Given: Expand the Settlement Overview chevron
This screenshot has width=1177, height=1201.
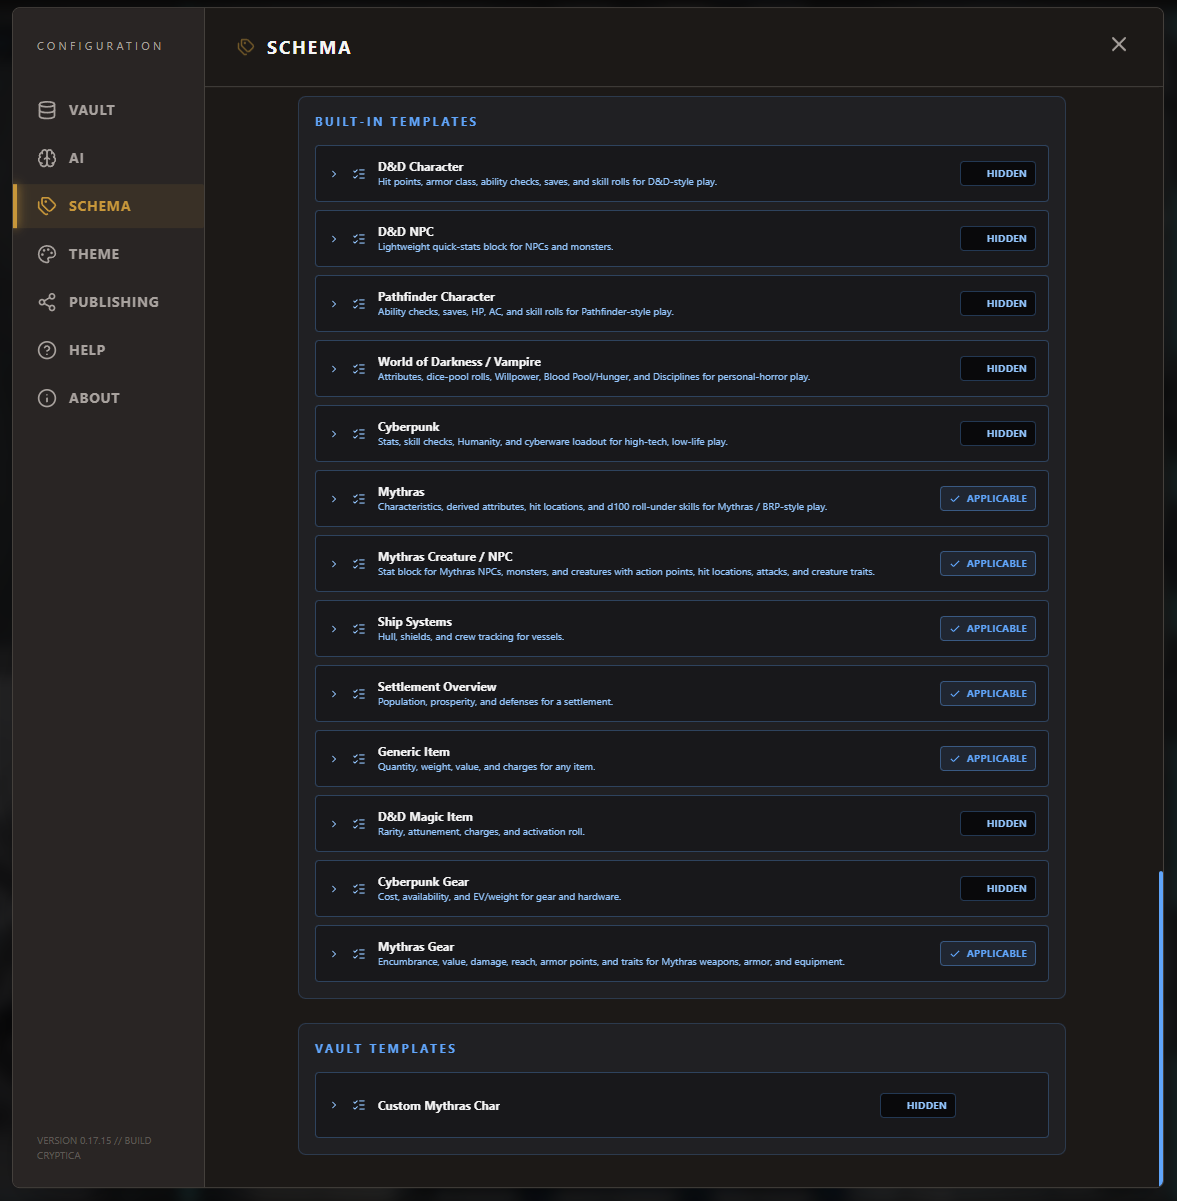Looking at the screenshot, I should (334, 694).
